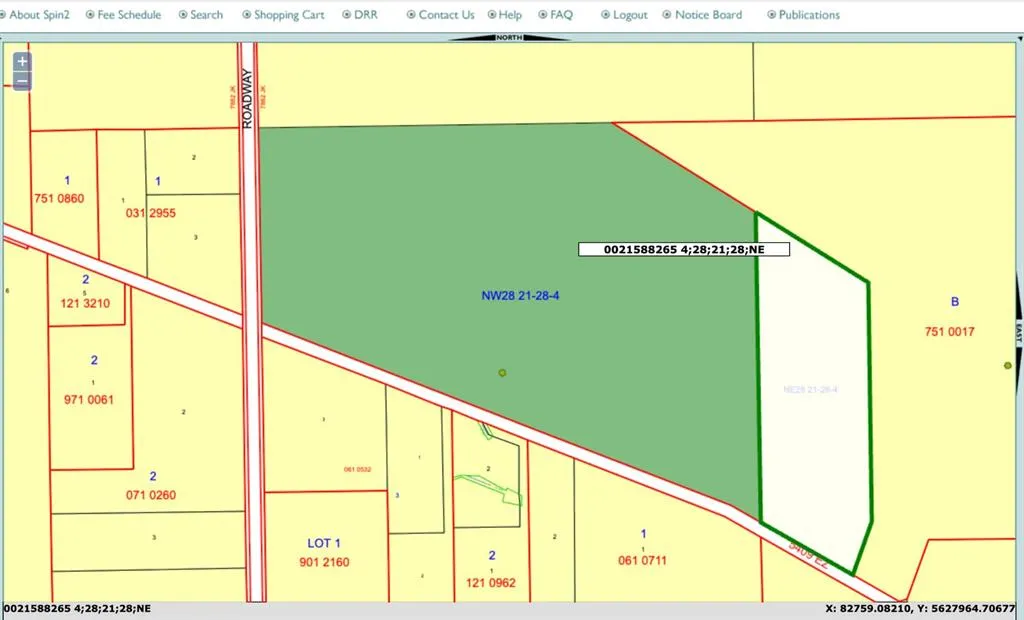1024x620 pixels.
Task: Open the Fee Schedule page
Action: pyautogui.click(x=129, y=14)
